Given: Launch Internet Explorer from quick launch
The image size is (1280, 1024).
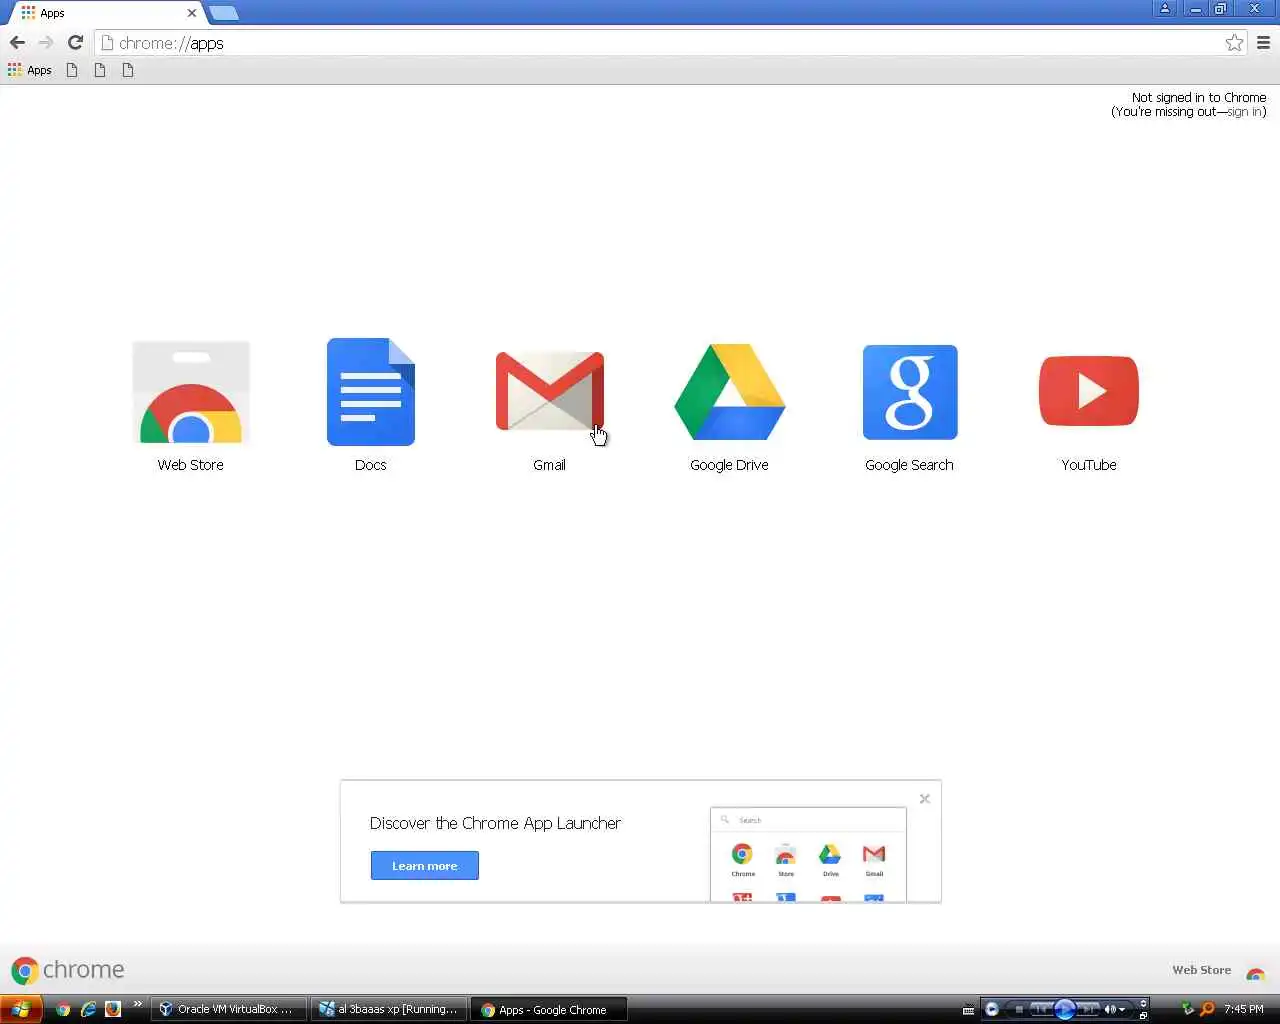Looking at the screenshot, I should tap(88, 1009).
